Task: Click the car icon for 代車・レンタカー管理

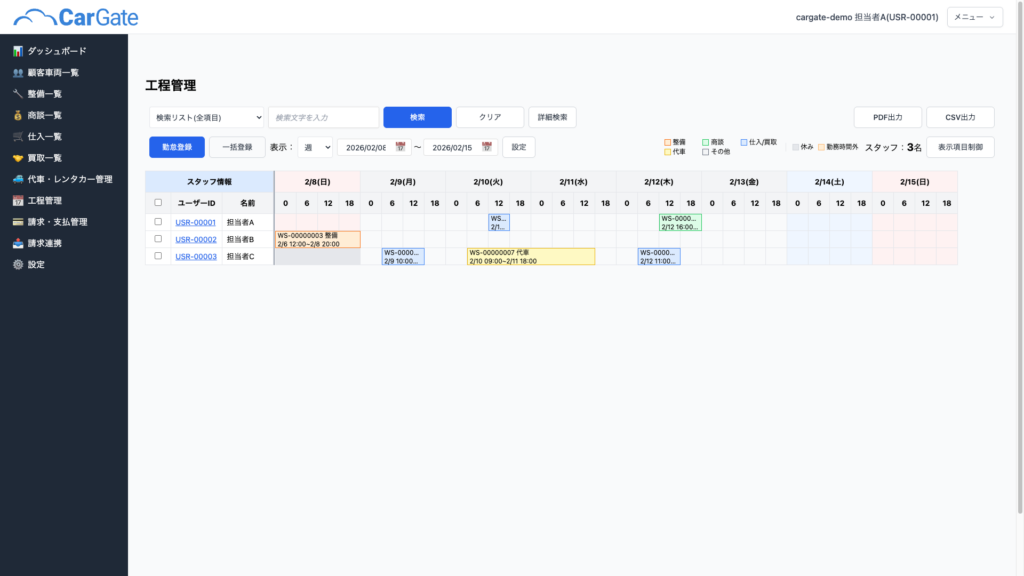Action: coord(18,180)
